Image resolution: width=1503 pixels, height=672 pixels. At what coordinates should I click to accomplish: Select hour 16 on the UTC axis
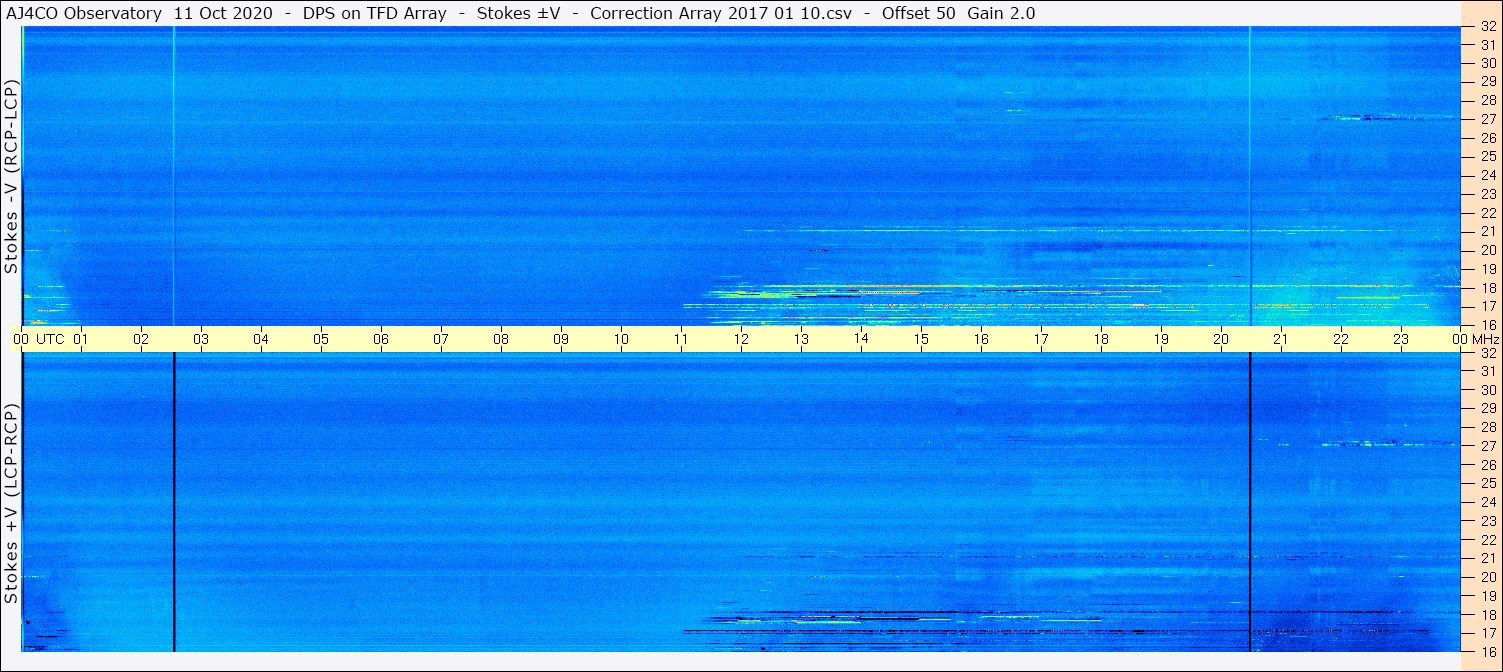pos(981,339)
